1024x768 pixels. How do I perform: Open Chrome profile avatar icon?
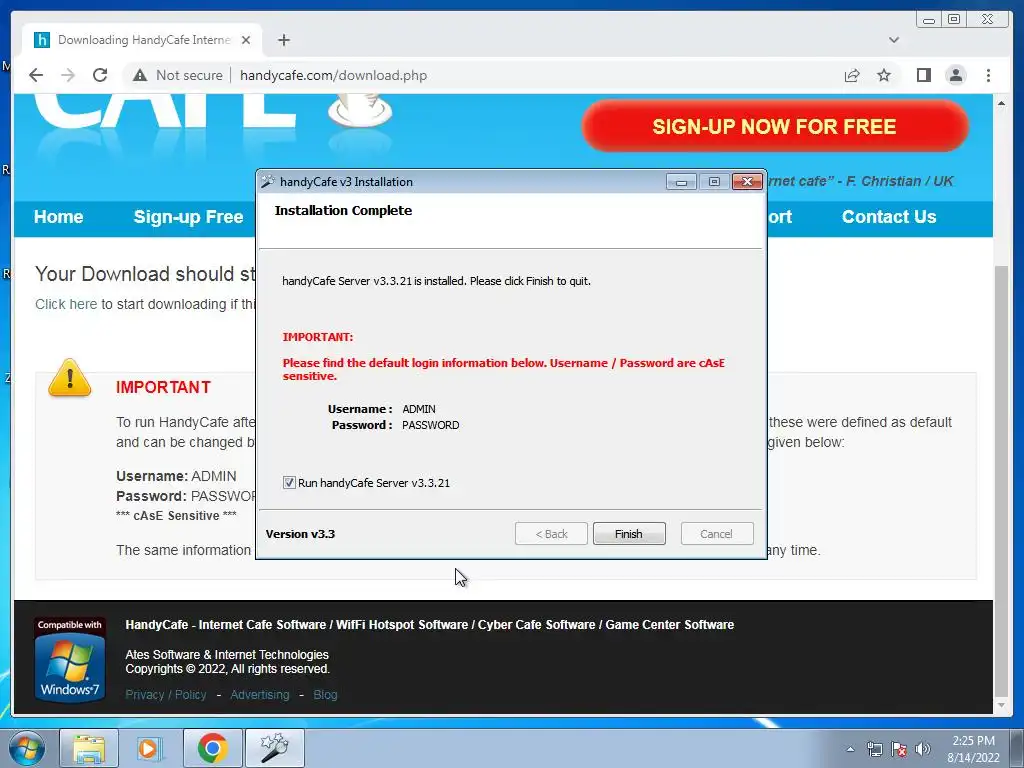click(x=955, y=75)
